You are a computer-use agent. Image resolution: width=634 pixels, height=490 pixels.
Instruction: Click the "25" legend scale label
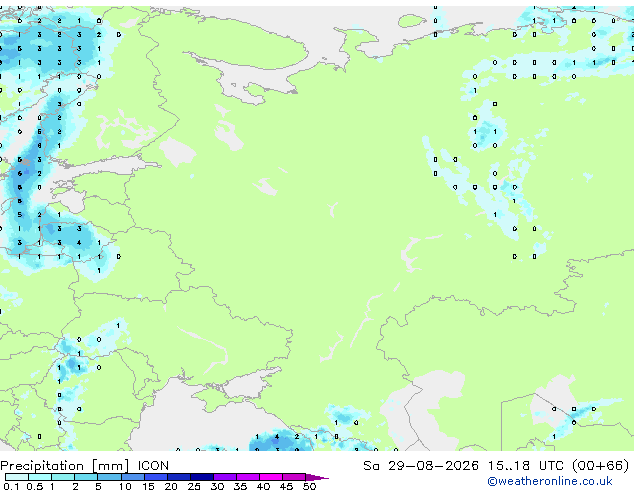[x=194, y=486]
